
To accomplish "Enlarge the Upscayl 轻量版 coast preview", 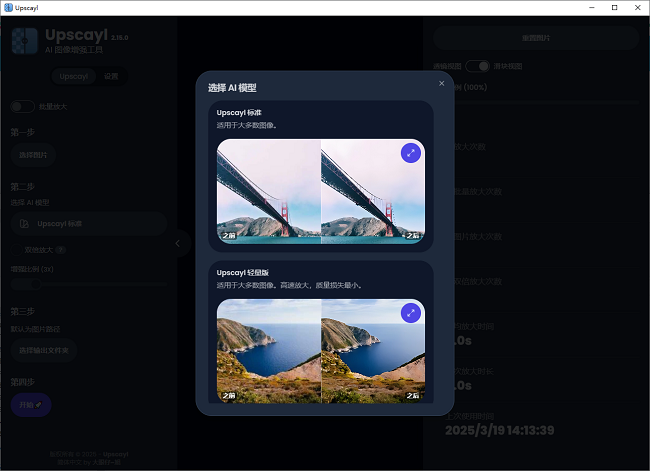I will point(411,313).
